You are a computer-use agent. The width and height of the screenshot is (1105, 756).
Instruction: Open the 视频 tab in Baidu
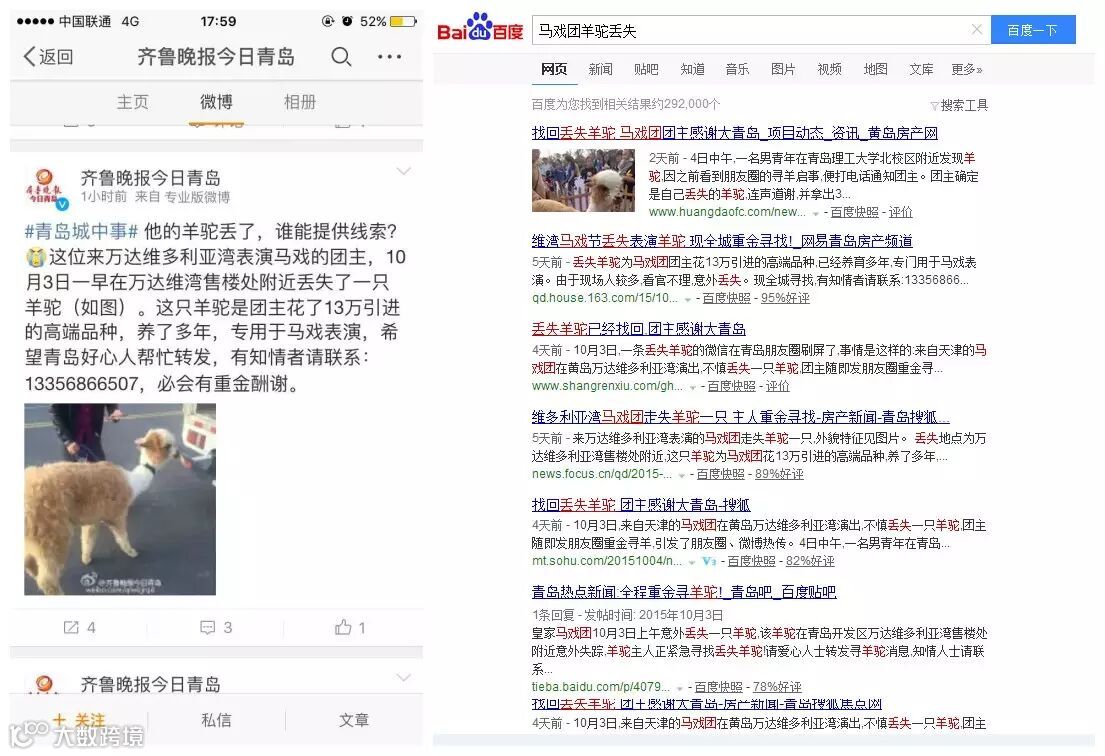click(829, 69)
